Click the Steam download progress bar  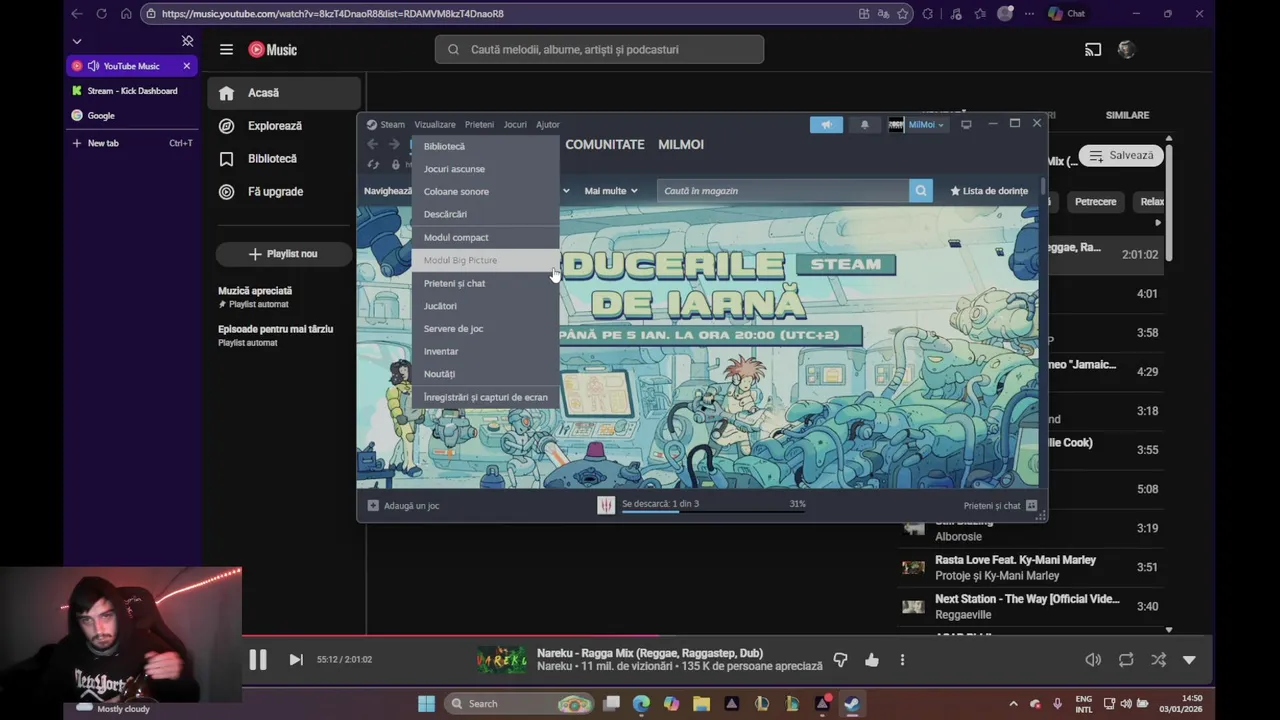714,511
